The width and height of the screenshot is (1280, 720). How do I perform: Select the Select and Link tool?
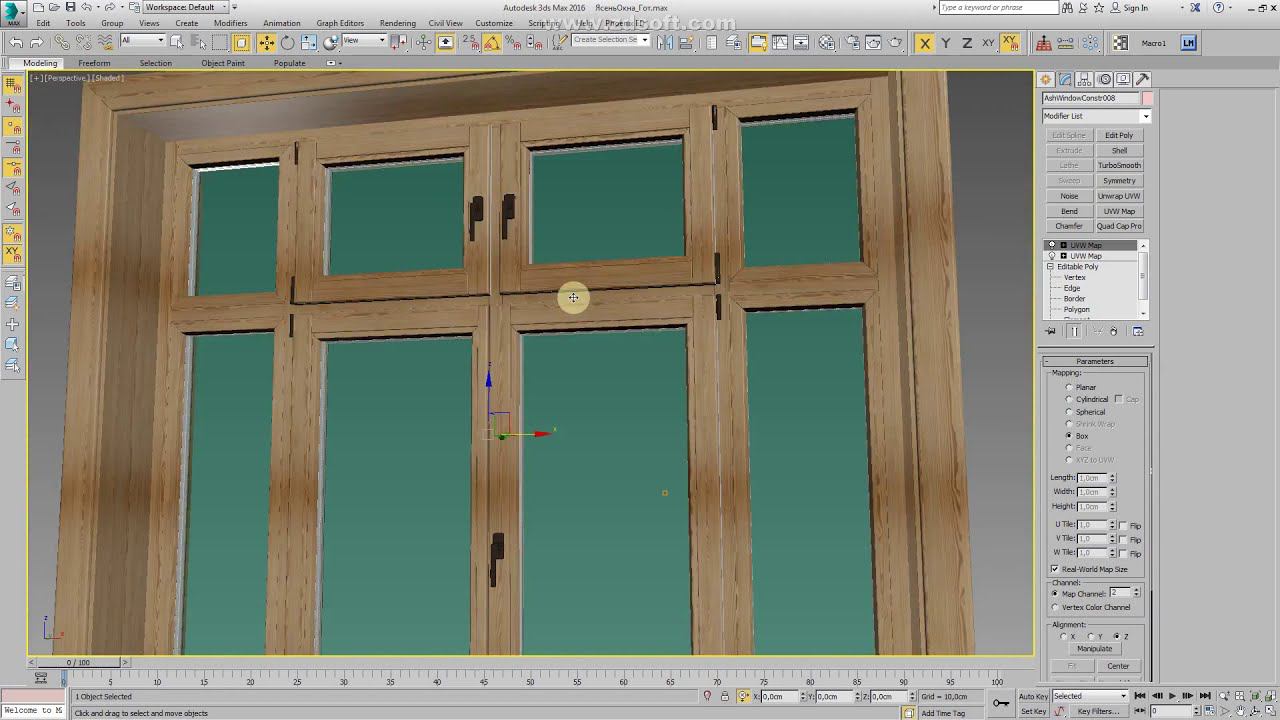coord(62,43)
